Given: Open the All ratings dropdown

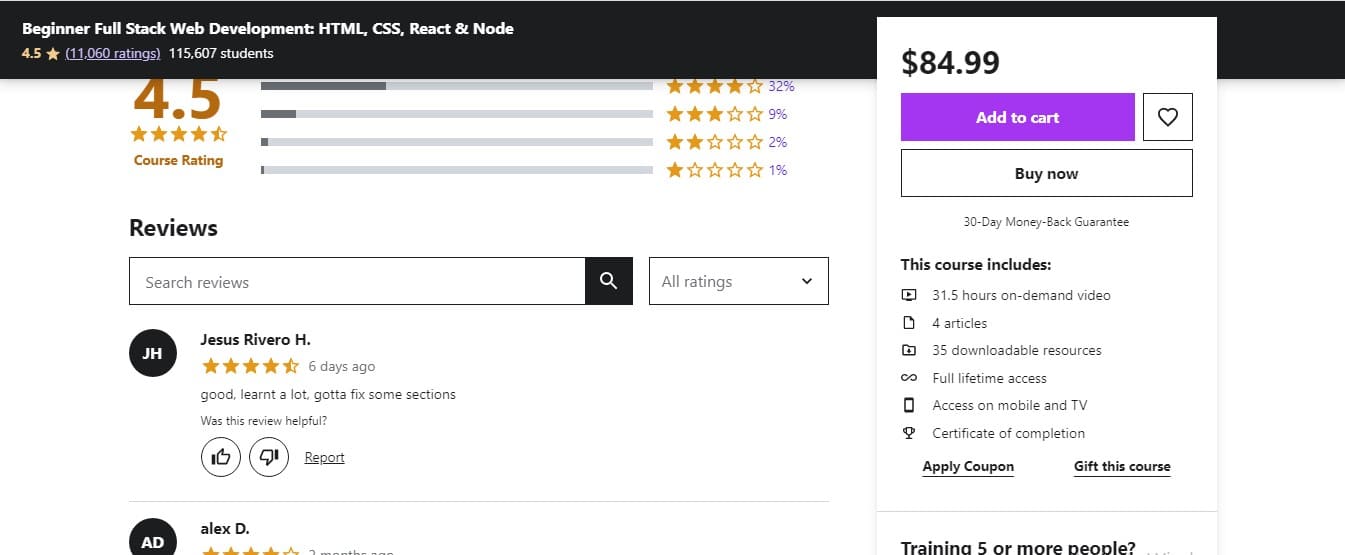Looking at the screenshot, I should [x=739, y=281].
